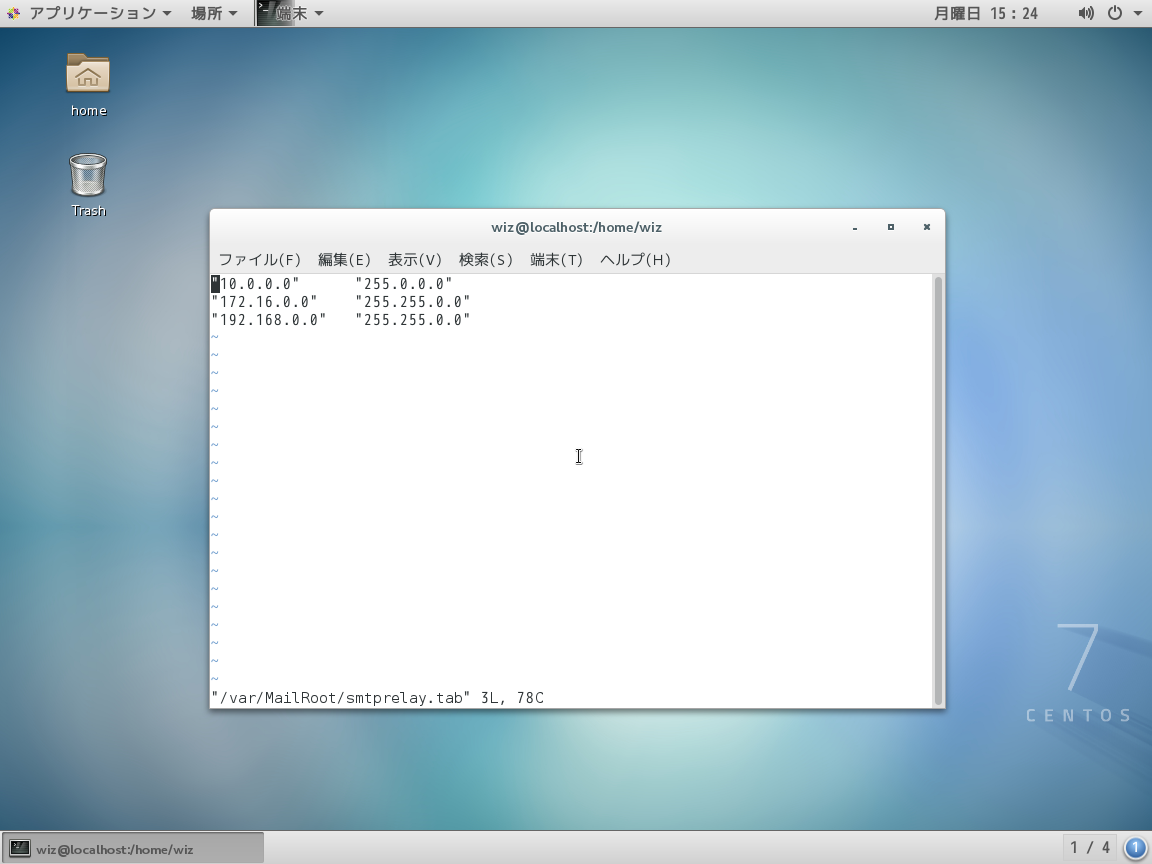Image resolution: width=1152 pixels, height=864 pixels.
Task: Click the "255.0.0.0" netmask on first line
Action: pyautogui.click(x=403, y=284)
